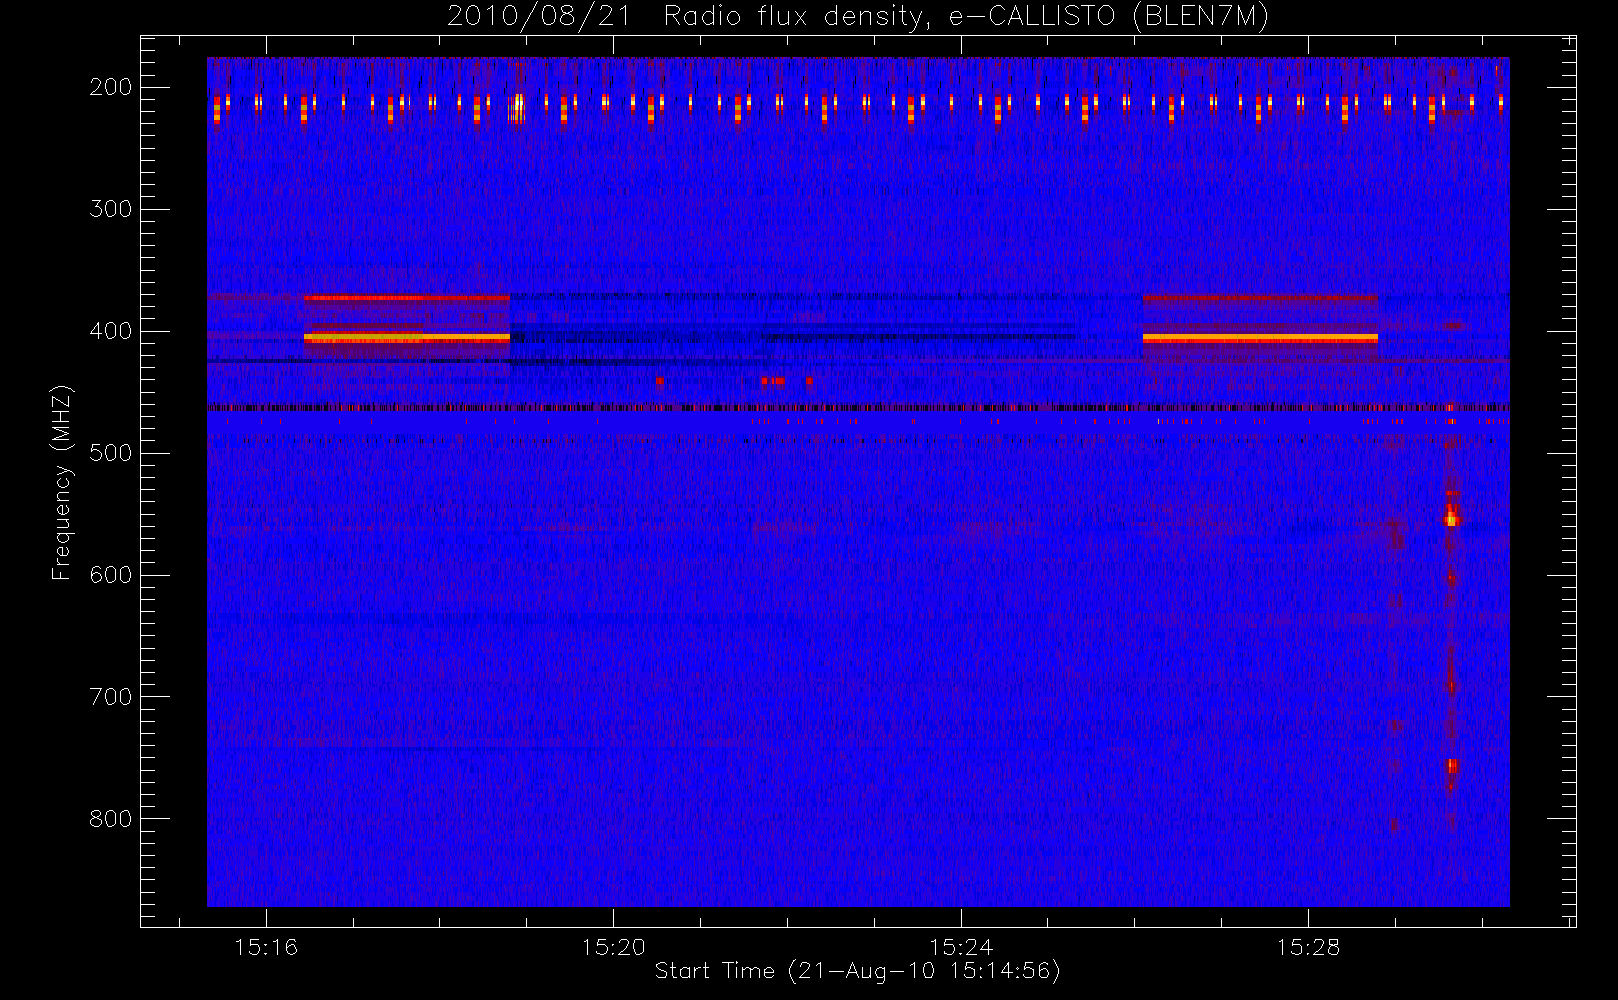1618x1000 pixels.
Task: Click the "Frequency (MHz)" axis label
Action: [x=62, y=482]
